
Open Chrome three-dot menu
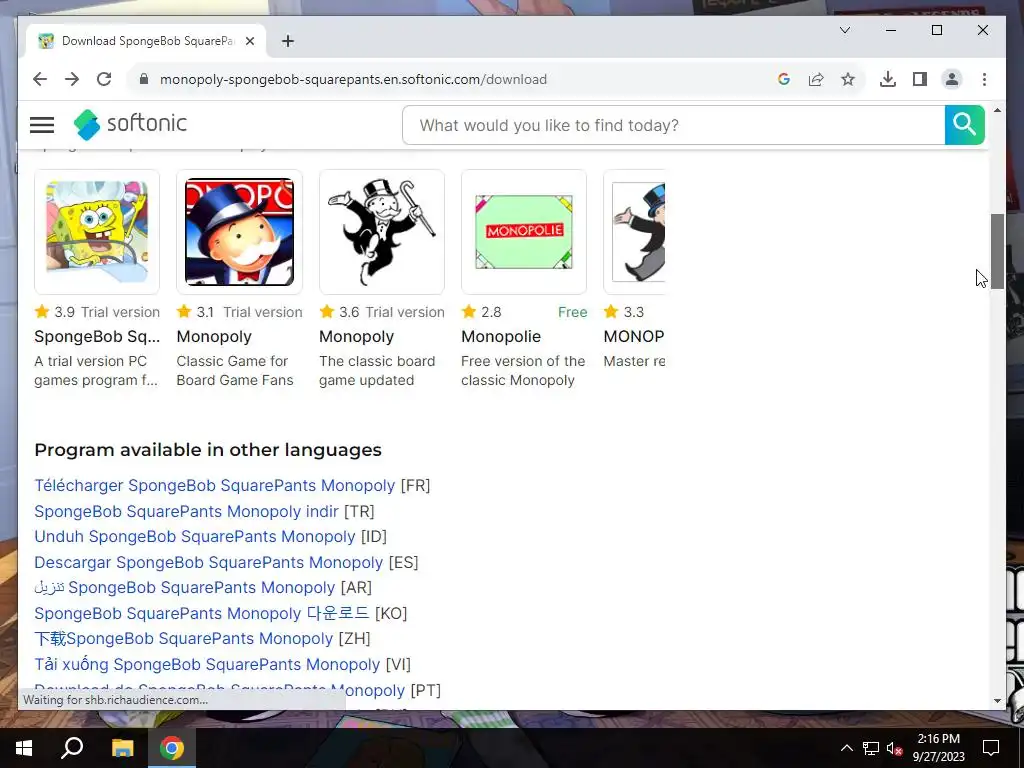pyautogui.click(x=984, y=79)
